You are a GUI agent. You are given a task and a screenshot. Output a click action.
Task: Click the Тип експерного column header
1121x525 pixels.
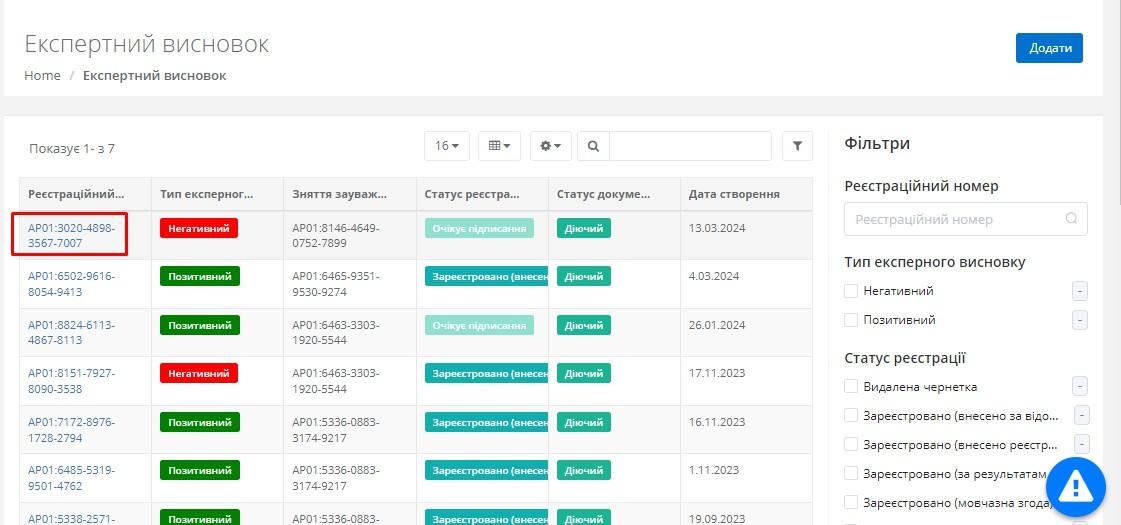(207, 194)
